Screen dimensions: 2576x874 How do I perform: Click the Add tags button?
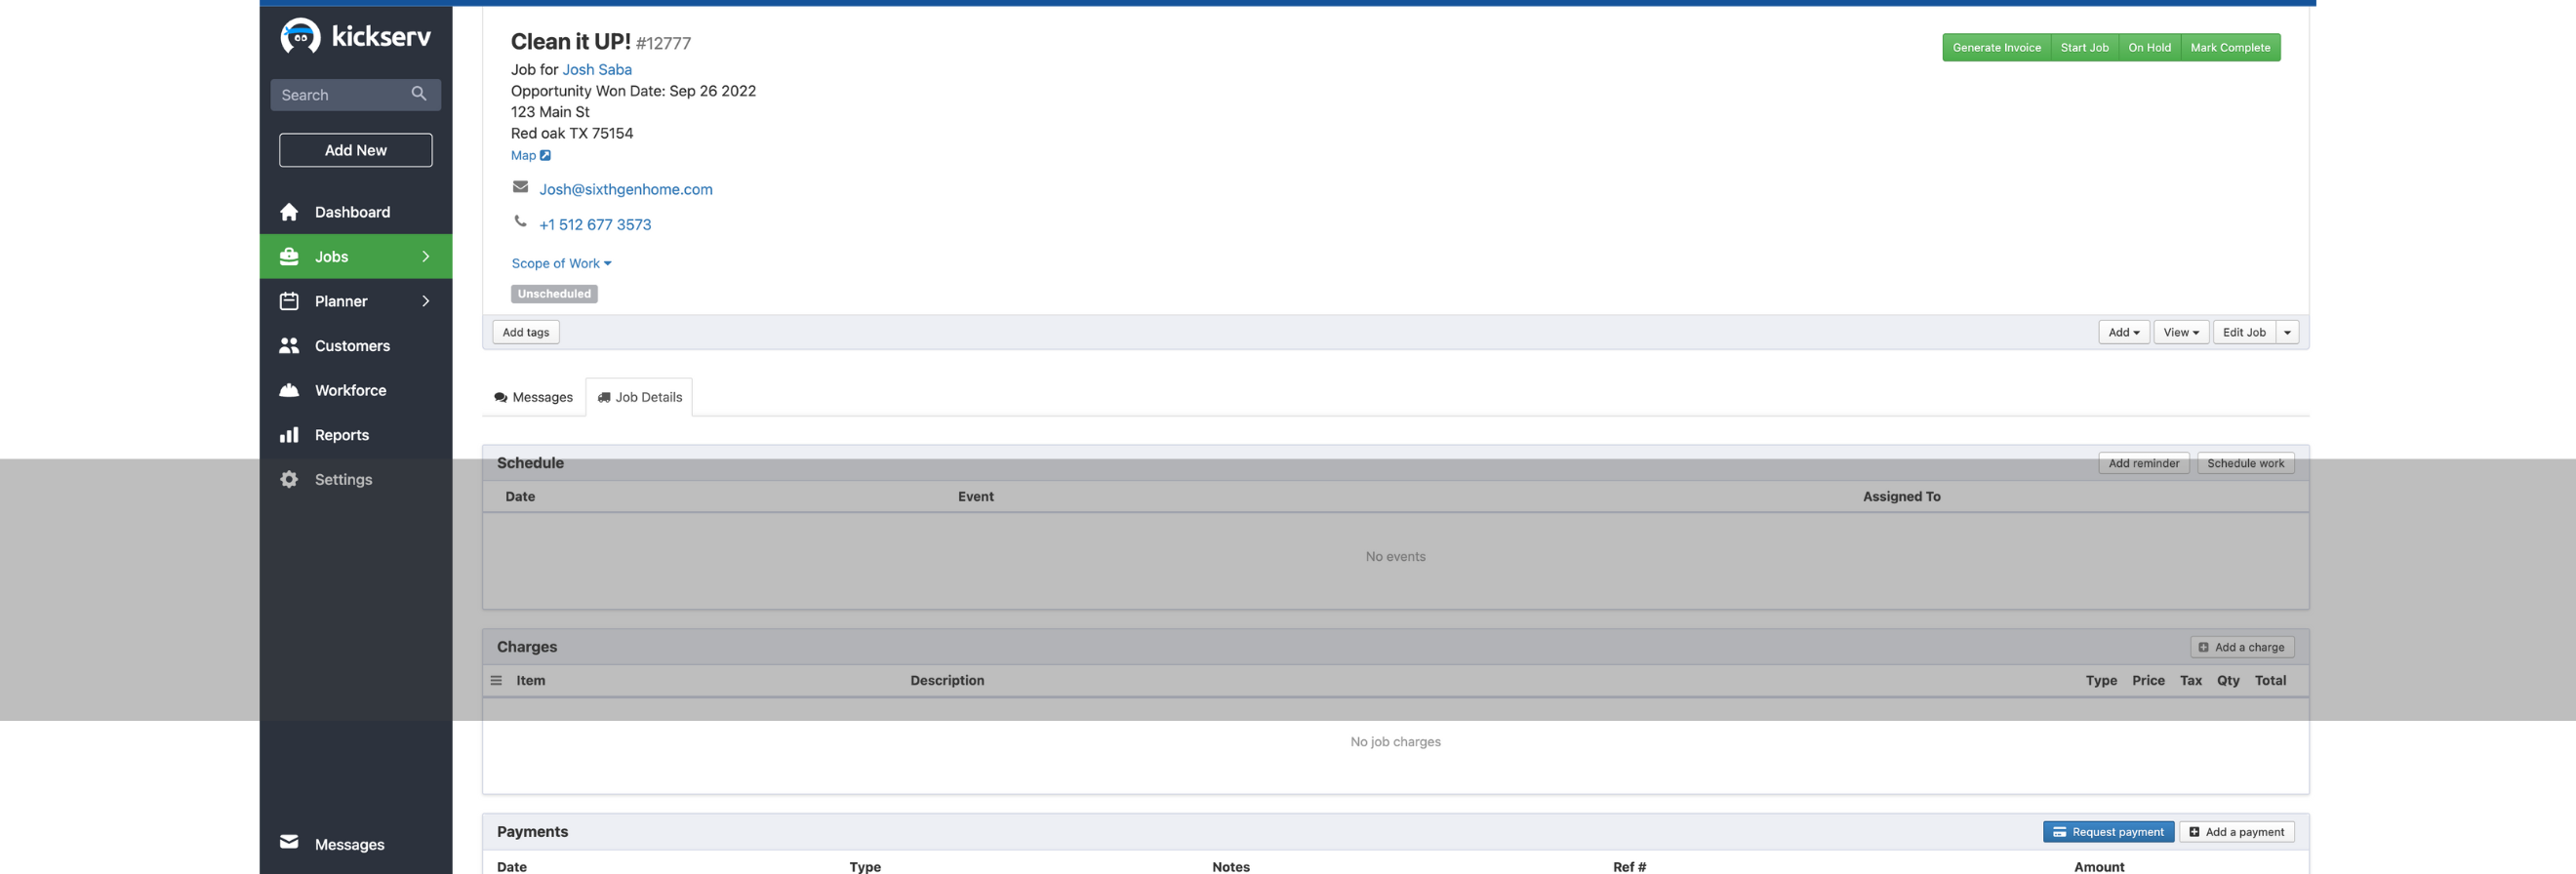(x=525, y=332)
